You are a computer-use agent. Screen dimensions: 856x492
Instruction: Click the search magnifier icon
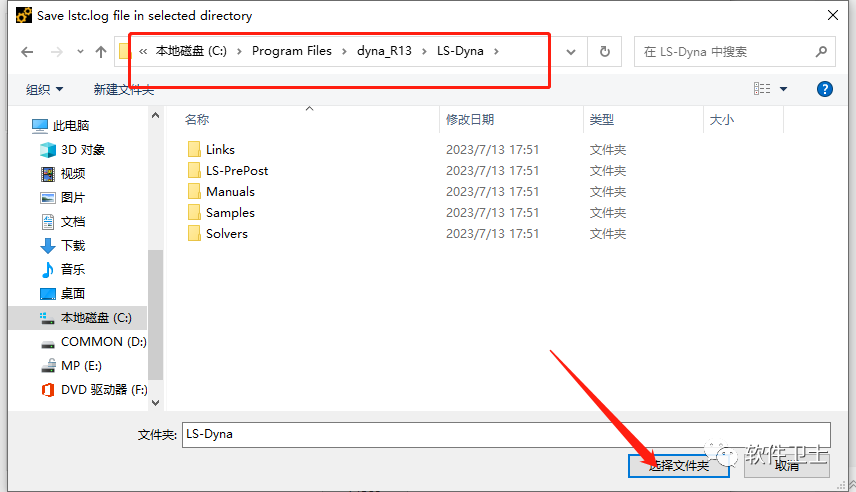pyautogui.click(x=821, y=52)
